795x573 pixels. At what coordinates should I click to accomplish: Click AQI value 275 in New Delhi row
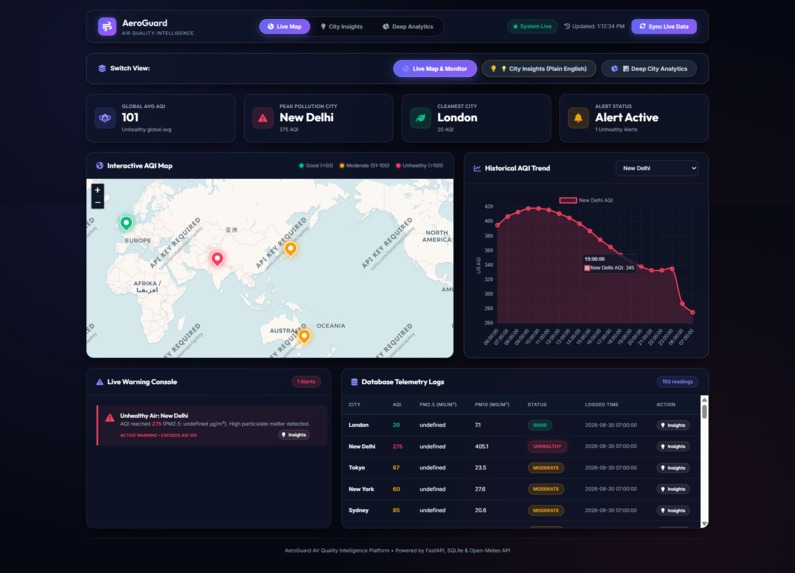(x=398, y=447)
